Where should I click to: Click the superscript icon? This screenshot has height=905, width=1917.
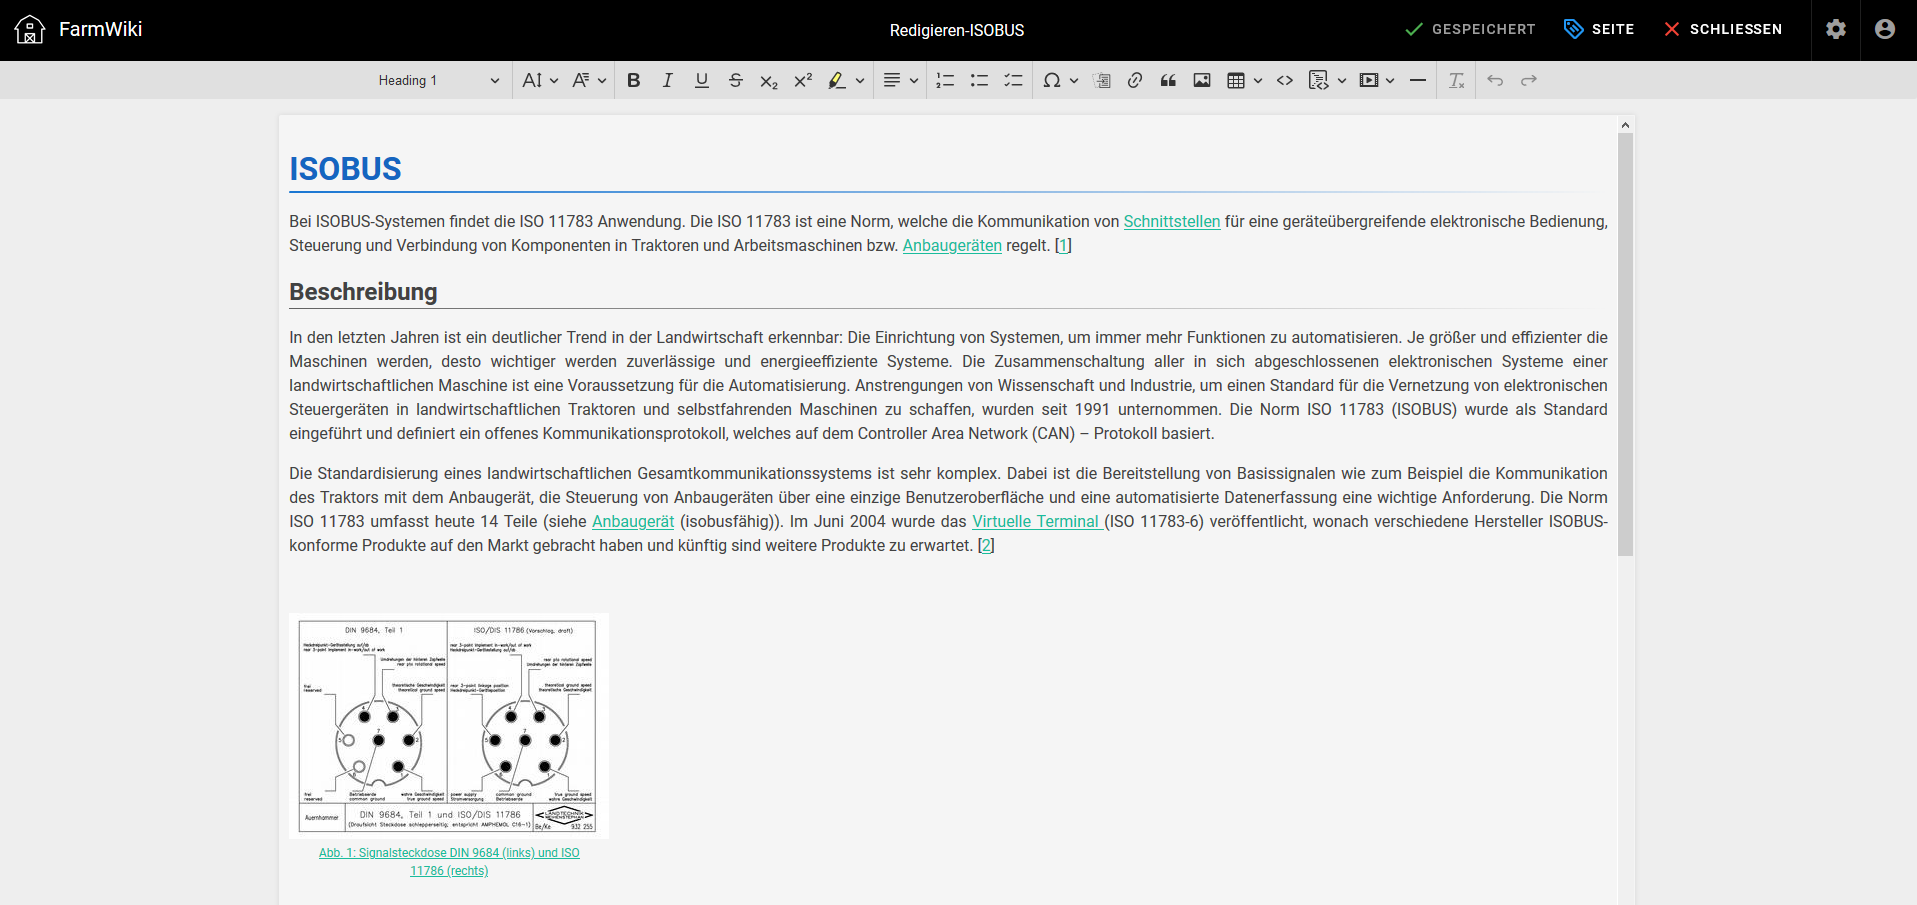[803, 81]
